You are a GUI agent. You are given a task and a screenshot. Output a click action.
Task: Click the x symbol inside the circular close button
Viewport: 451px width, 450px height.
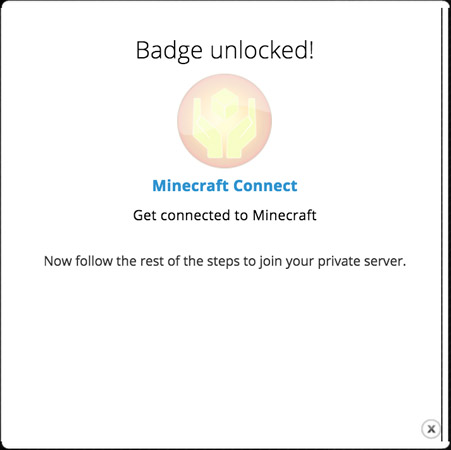[431, 429]
